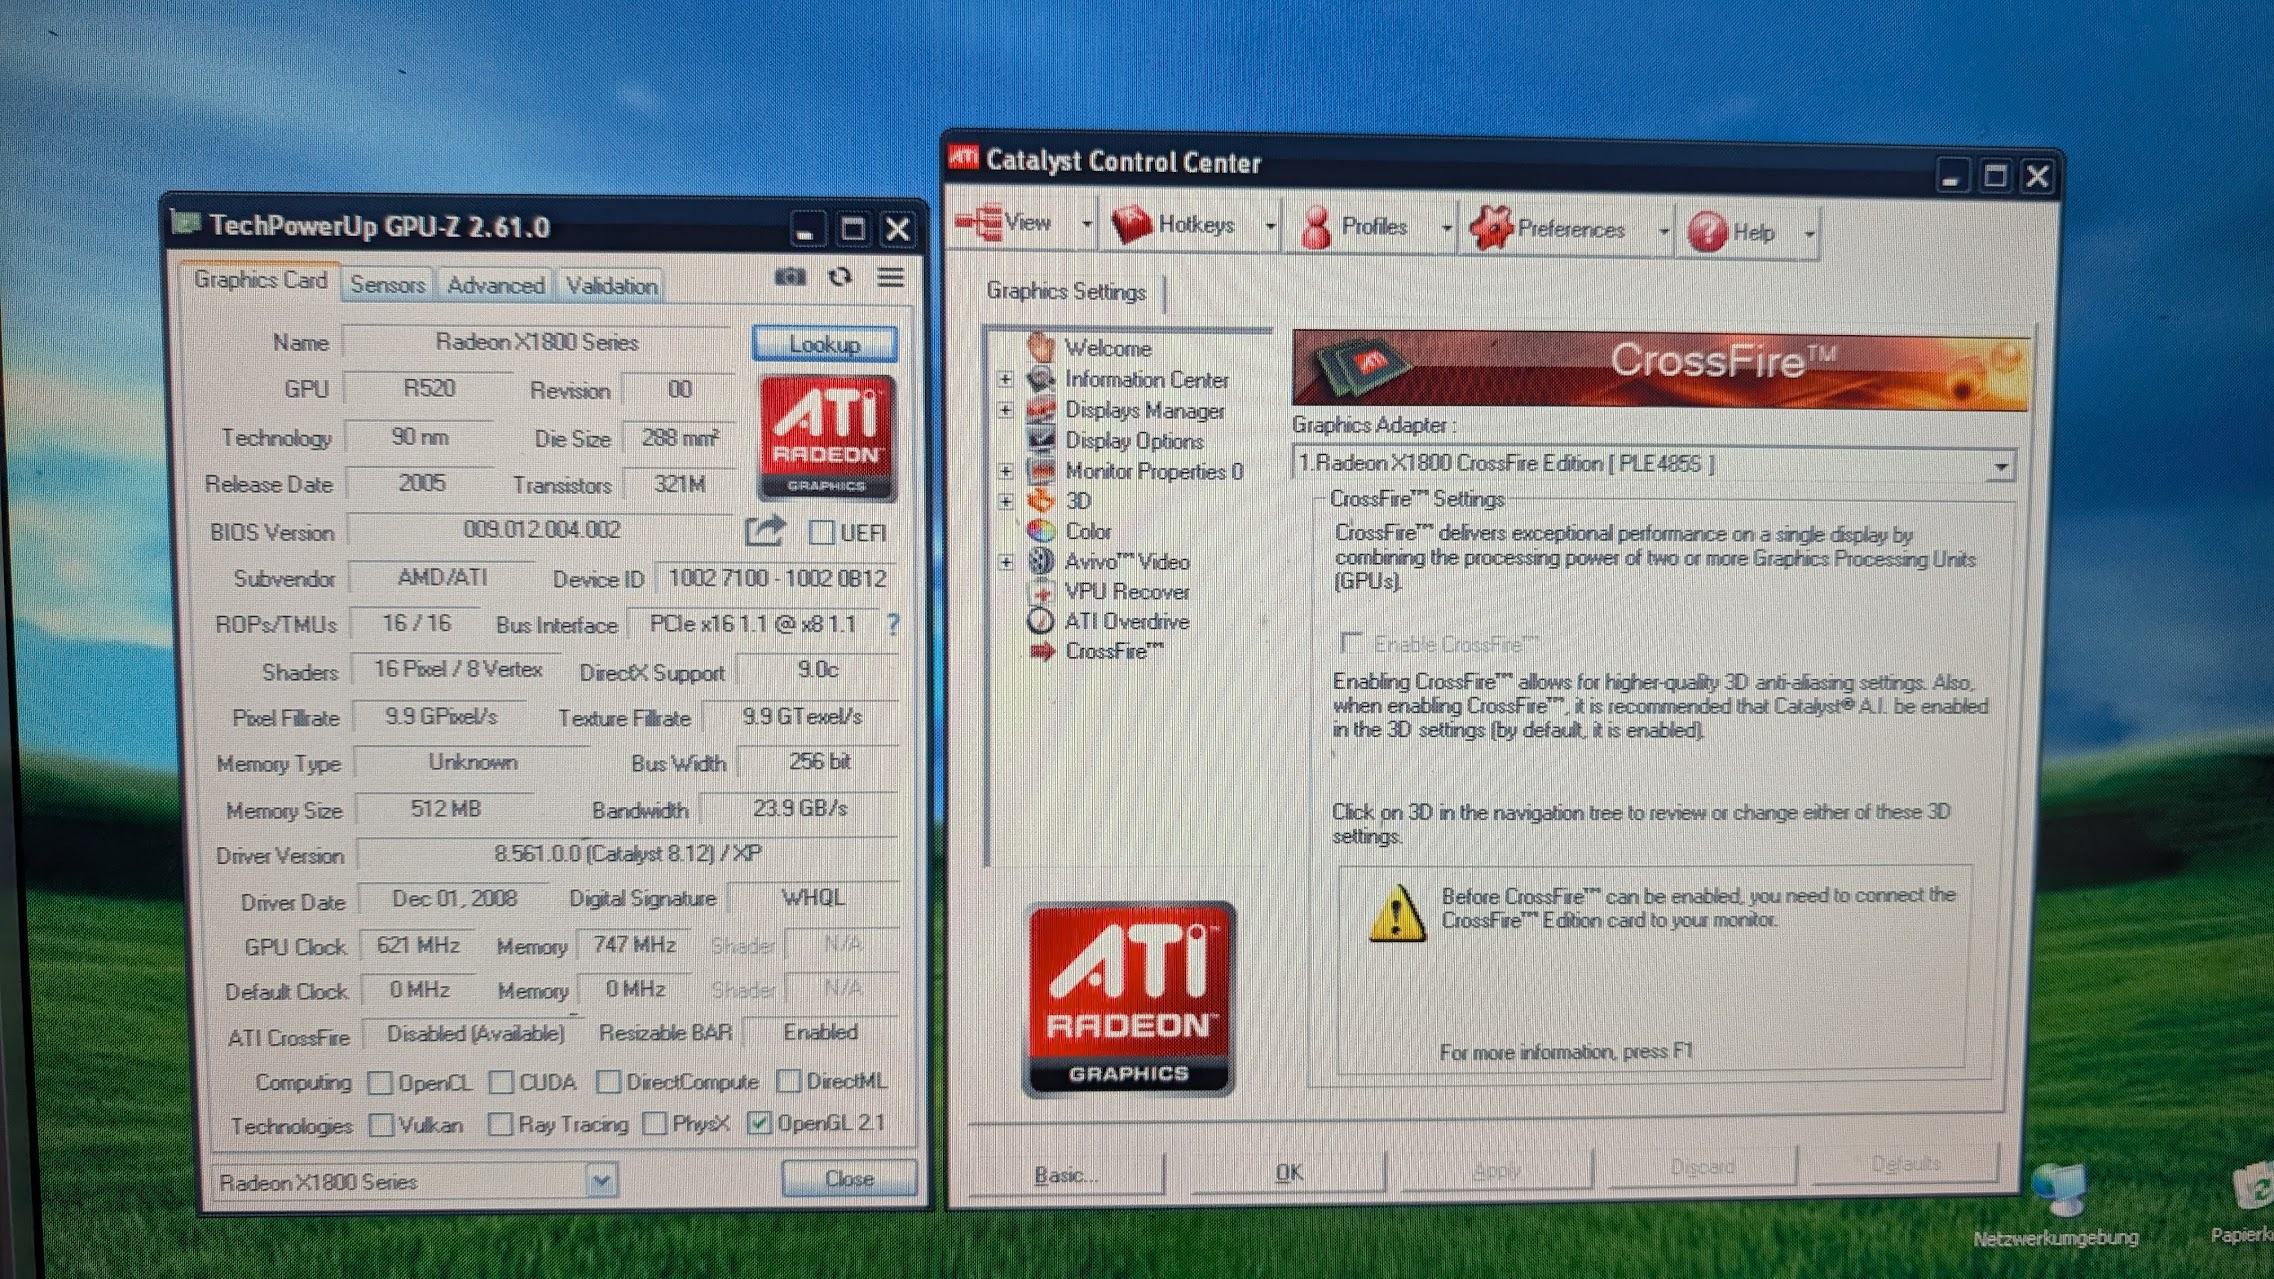This screenshot has height=1279, width=2274.
Task: Click the OK button in Catalyst
Action: [1288, 1171]
